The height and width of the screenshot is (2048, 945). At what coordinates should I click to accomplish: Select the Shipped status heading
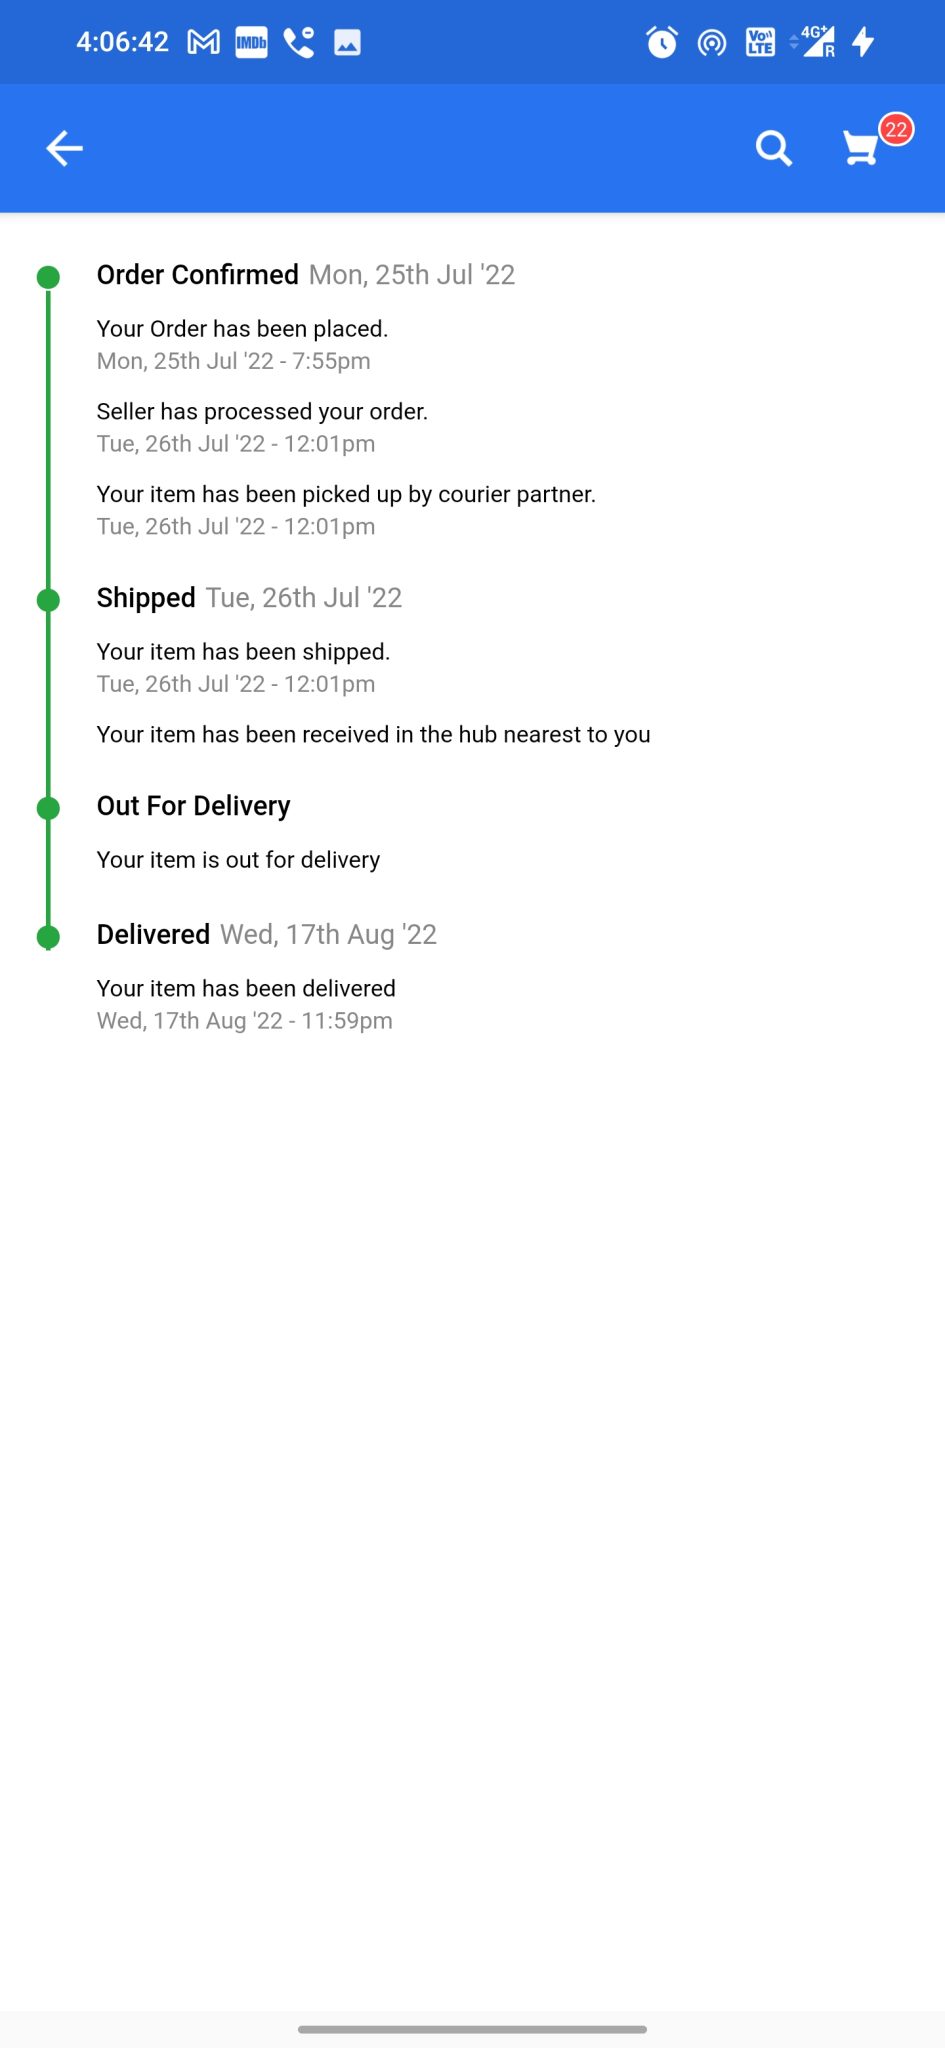coord(146,598)
